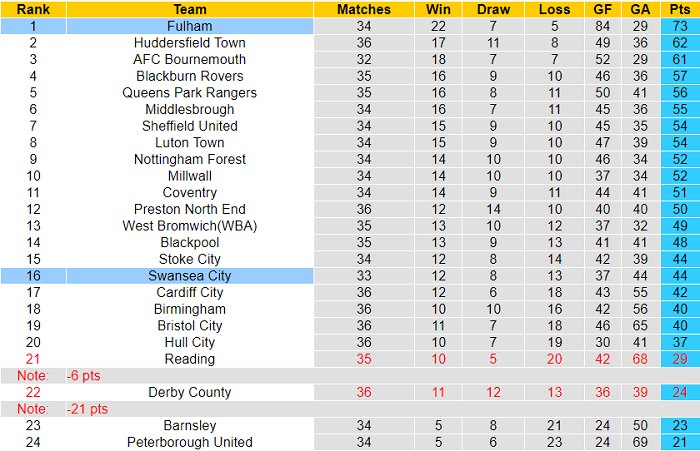Click the Matches column header
This screenshot has width=700, height=451.
(364, 9)
